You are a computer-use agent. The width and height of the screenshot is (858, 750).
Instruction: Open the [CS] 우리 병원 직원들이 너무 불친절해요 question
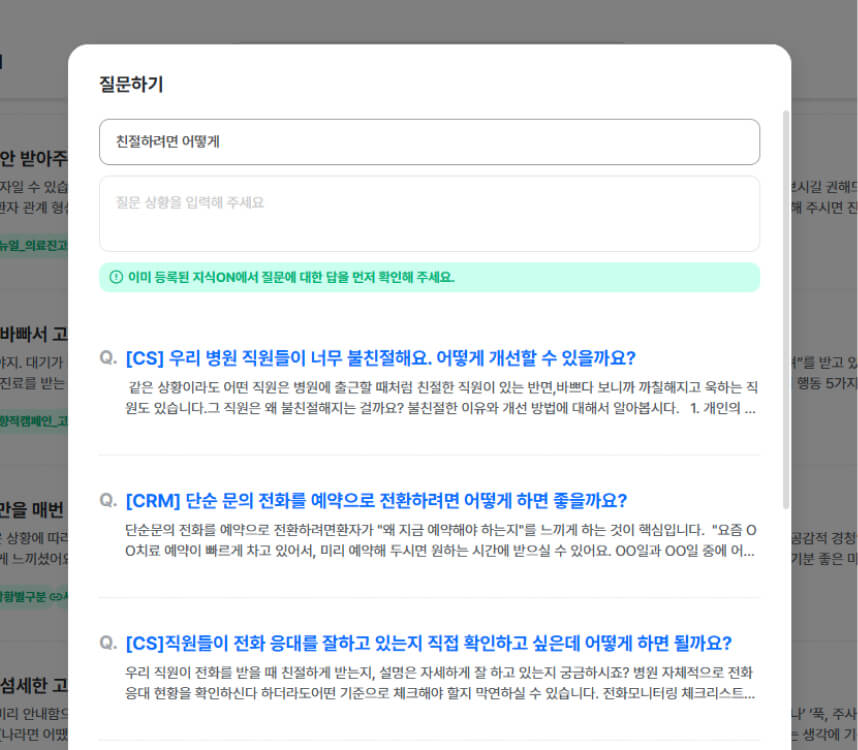tap(380, 358)
